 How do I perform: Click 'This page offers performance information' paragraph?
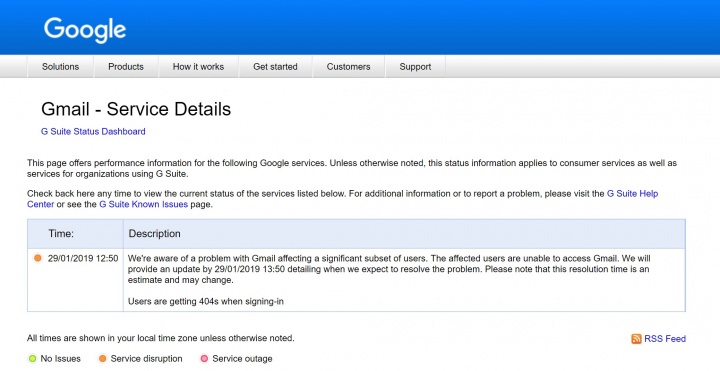[x=352, y=169]
